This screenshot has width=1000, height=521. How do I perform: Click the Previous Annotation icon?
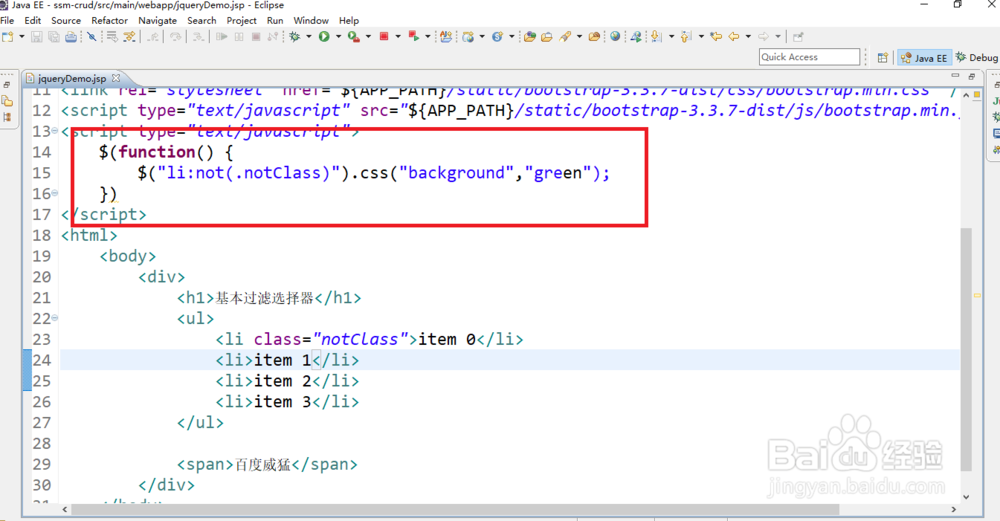[x=686, y=36]
